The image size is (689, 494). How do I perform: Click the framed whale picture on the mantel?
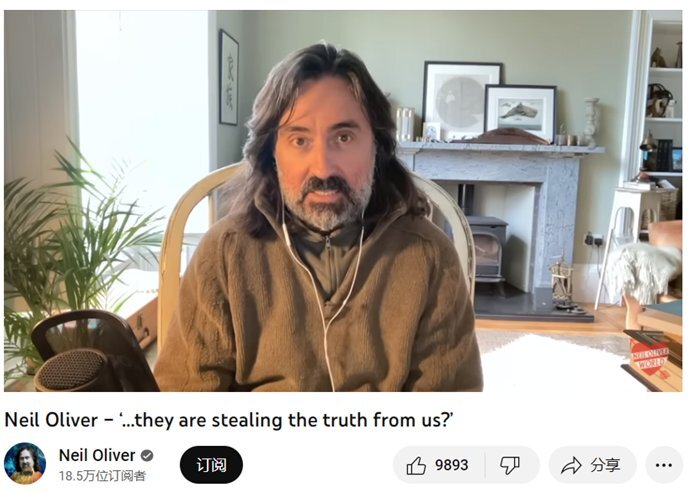click(x=521, y=113)
